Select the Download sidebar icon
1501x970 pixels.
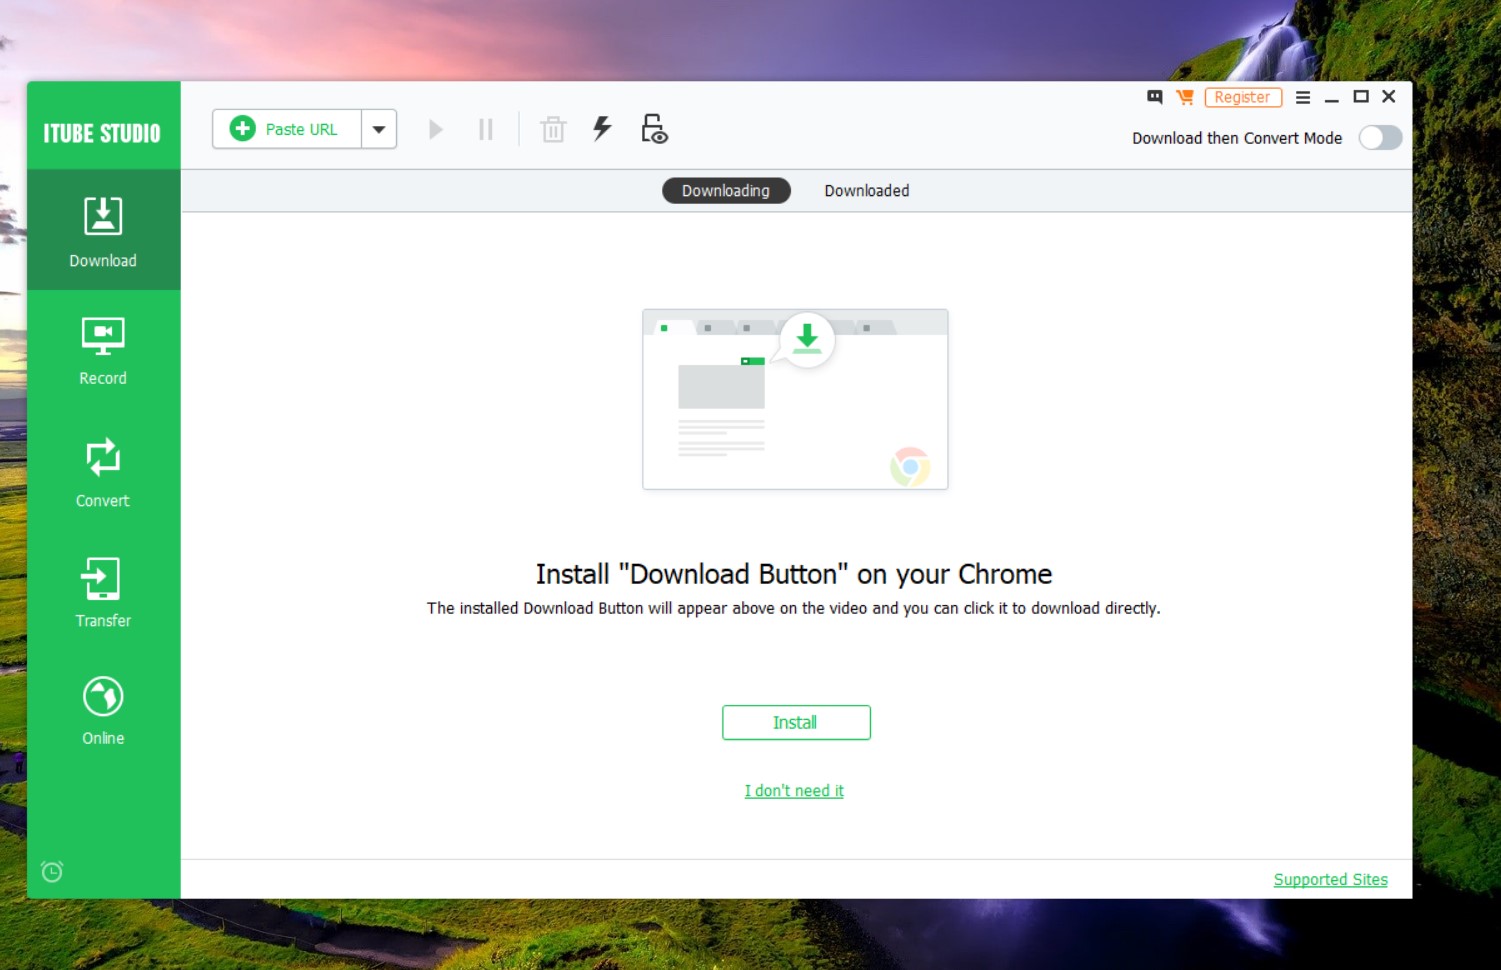103,230
